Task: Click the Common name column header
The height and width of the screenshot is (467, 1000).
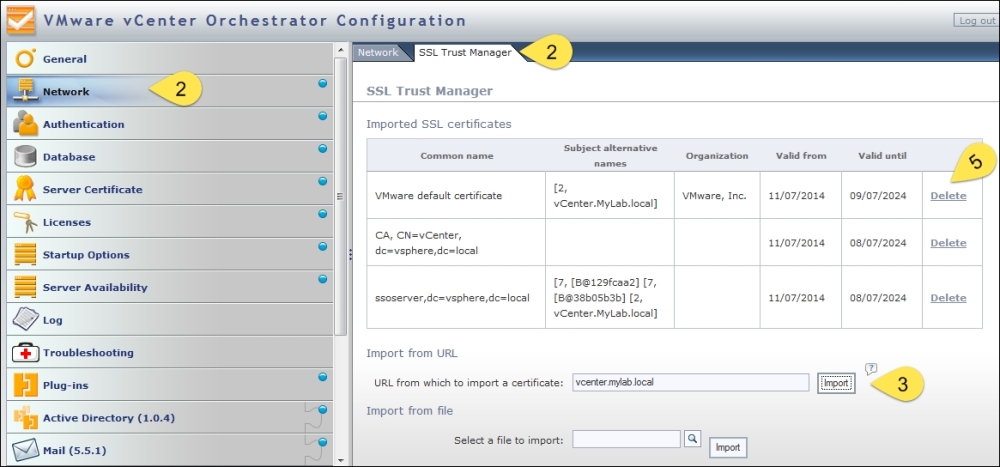Action: (457, 156)
